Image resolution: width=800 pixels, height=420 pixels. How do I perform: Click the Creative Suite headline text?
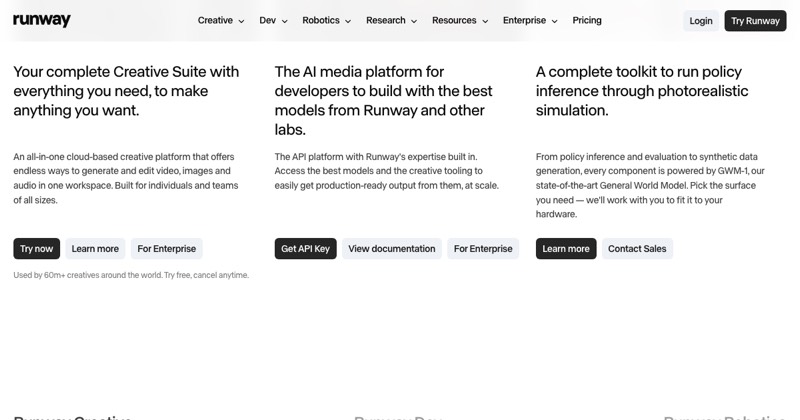point(126,91)
